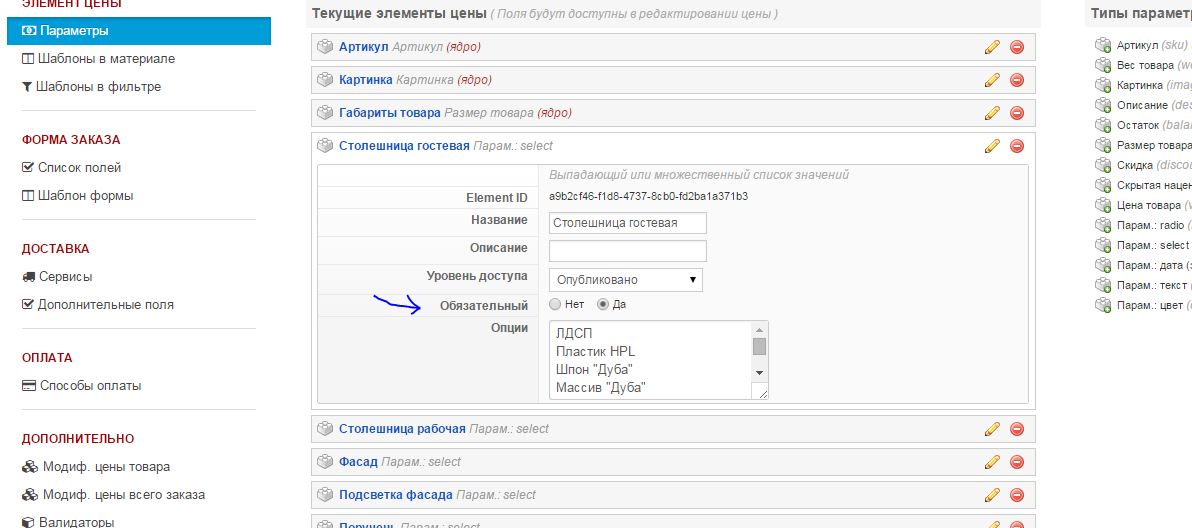
Task: Click the empty Описание input field
Action: pos(628,251)
